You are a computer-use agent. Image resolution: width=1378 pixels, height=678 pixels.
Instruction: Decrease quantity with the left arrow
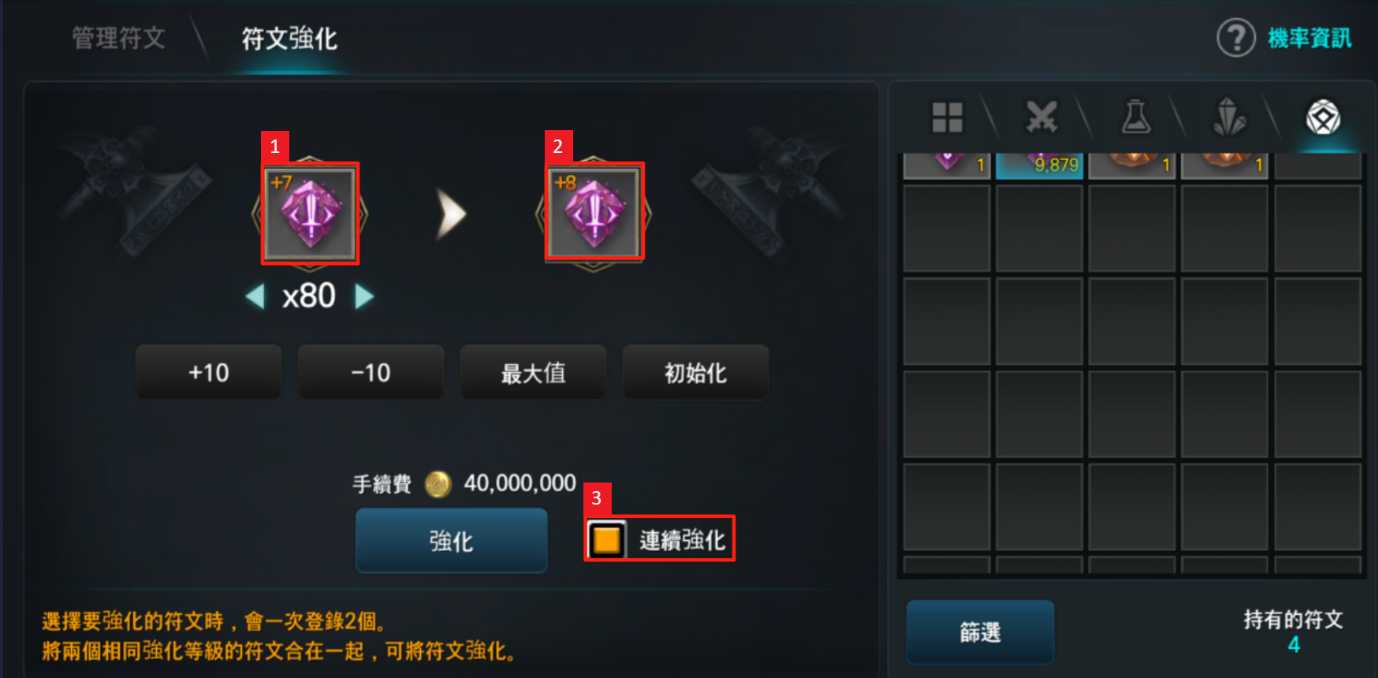pos(256,297)
